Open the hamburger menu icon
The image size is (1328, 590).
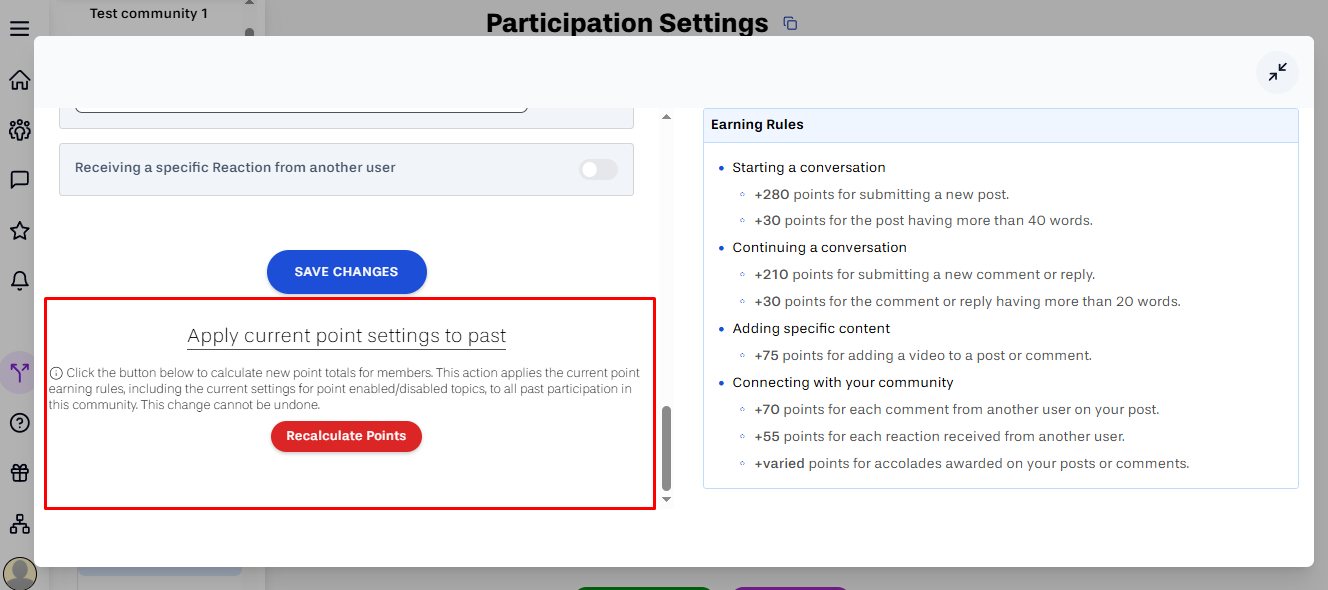pyautogui.click(x=19, y=28)
